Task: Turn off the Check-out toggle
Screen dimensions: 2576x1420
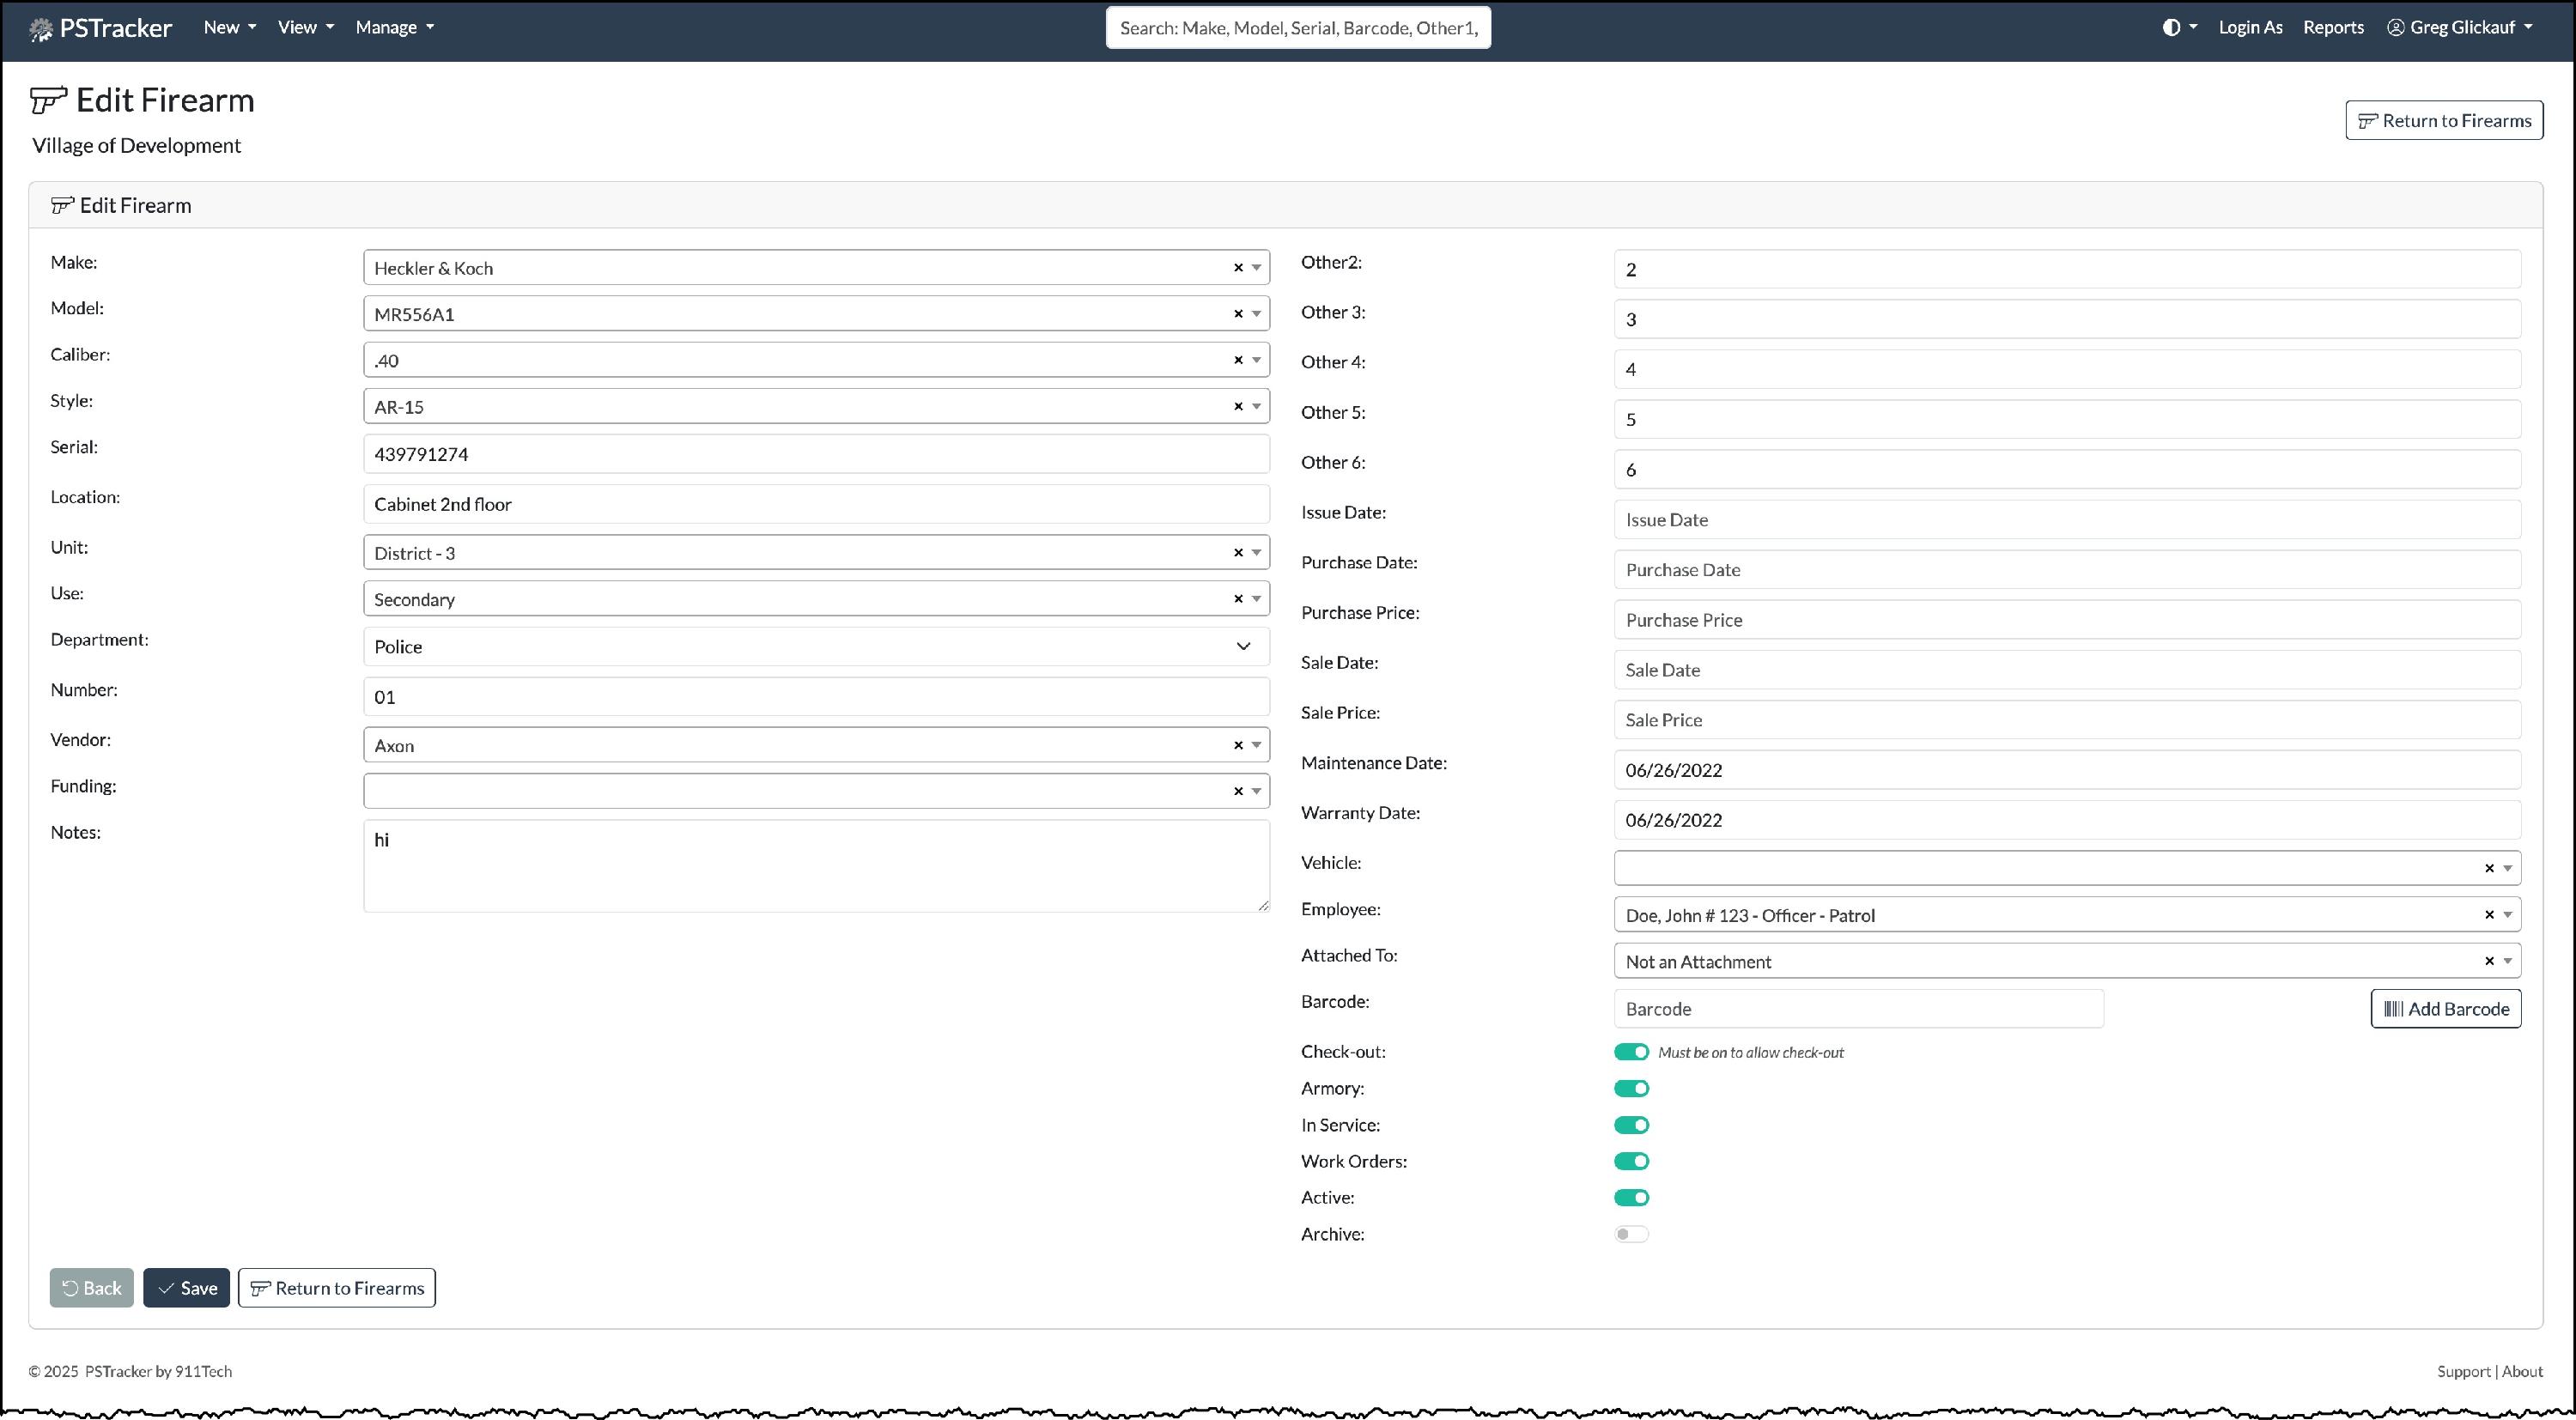Action: (1631, 1052)
